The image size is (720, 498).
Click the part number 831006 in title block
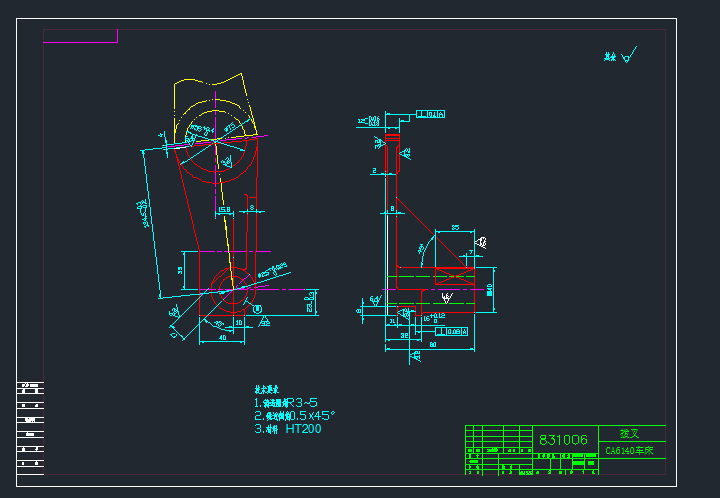tap(563, 439)
